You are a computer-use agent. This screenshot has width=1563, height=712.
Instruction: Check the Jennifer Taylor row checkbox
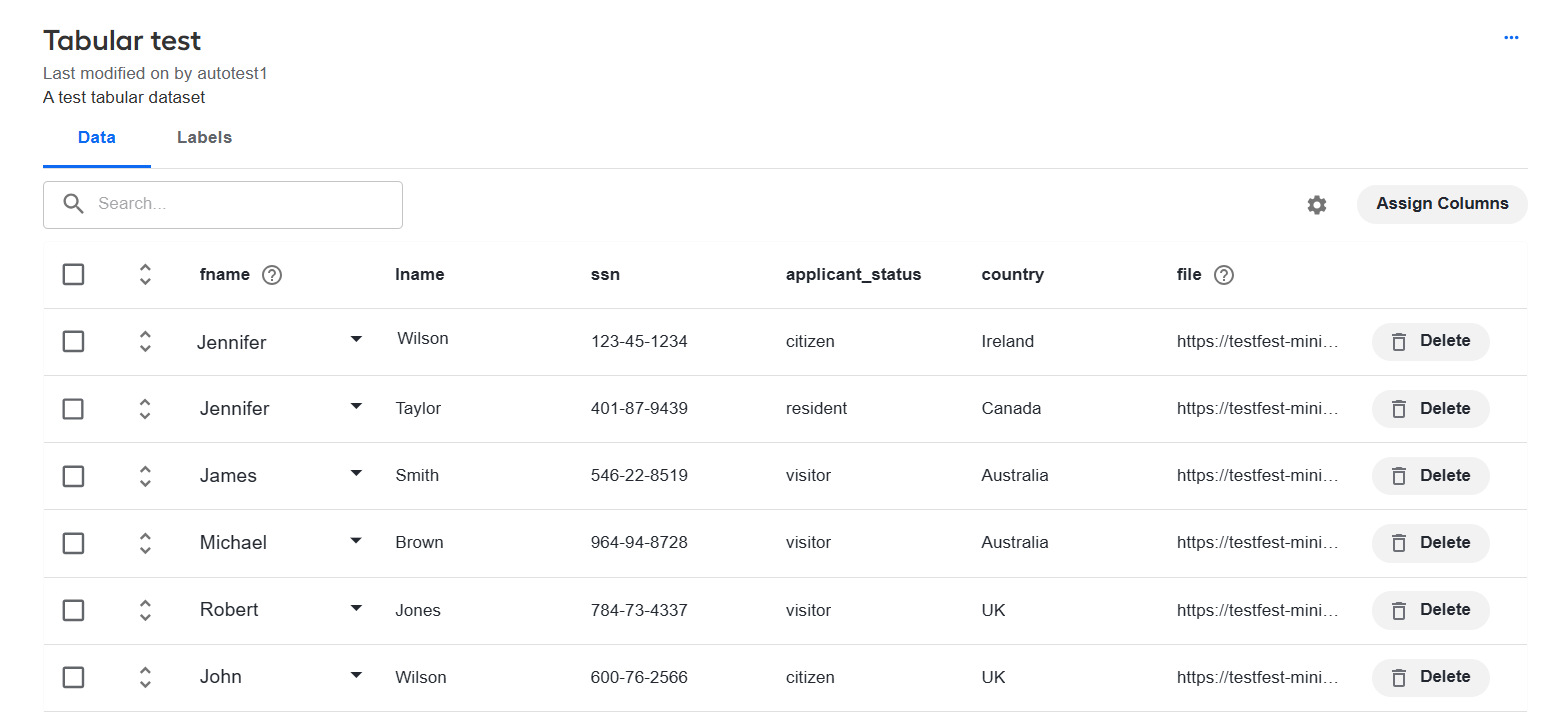(x=73, y=408)
